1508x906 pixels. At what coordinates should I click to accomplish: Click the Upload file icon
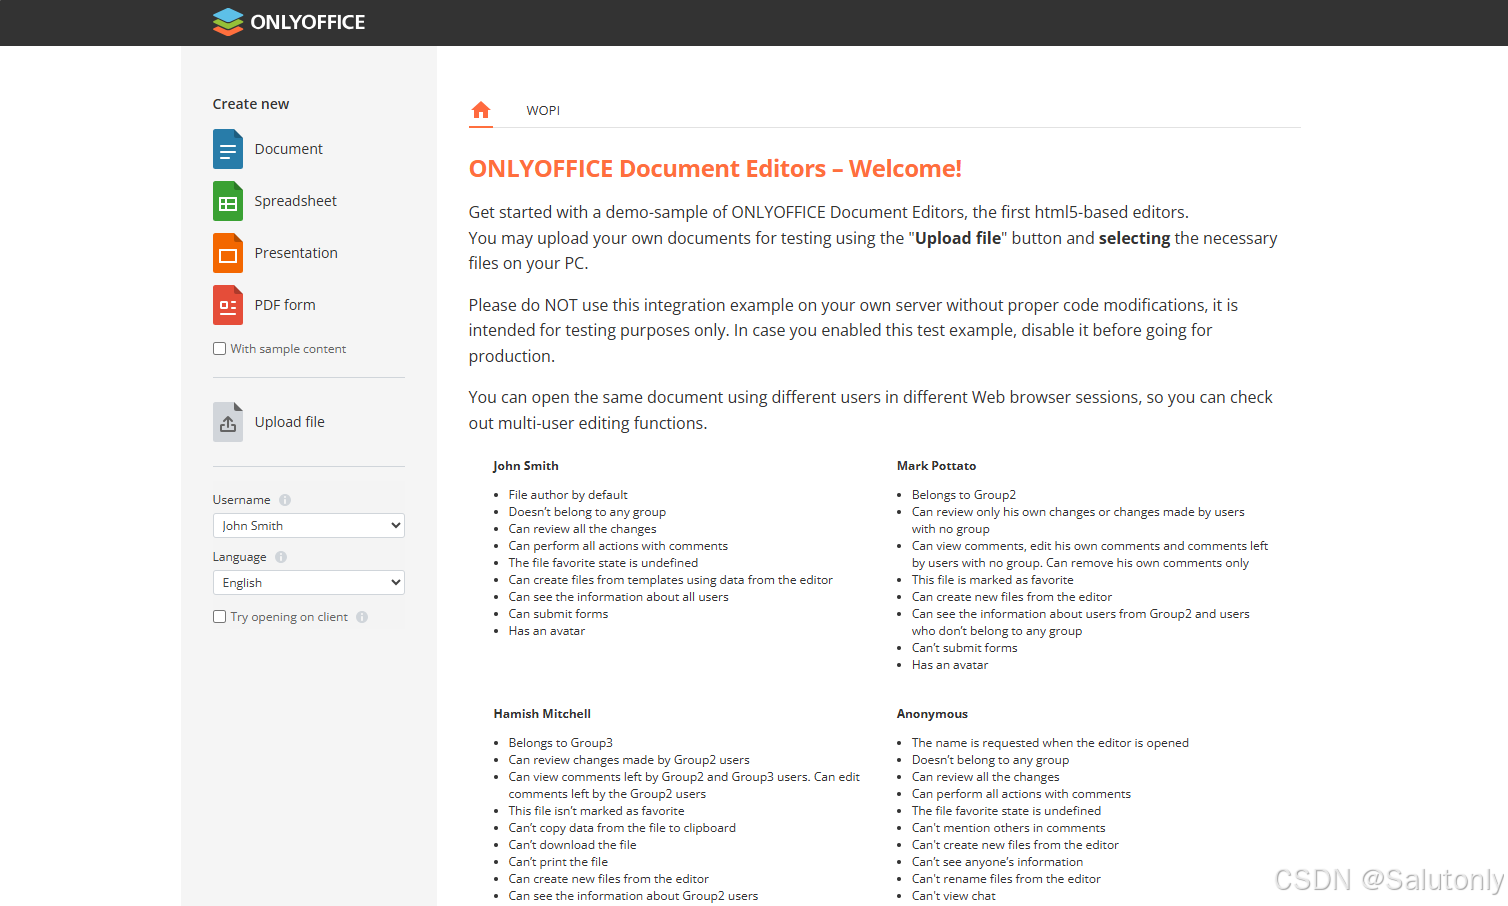coord(228,422)
